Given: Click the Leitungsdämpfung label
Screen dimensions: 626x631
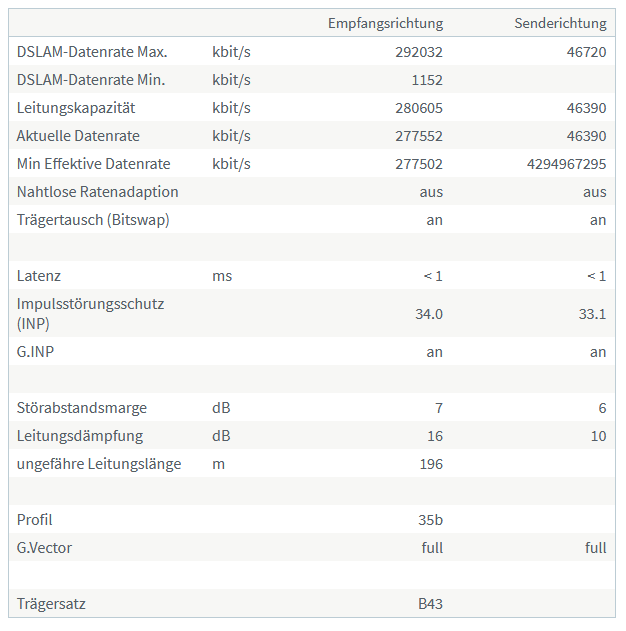Looking at the screenshot, I should point(80,436).
